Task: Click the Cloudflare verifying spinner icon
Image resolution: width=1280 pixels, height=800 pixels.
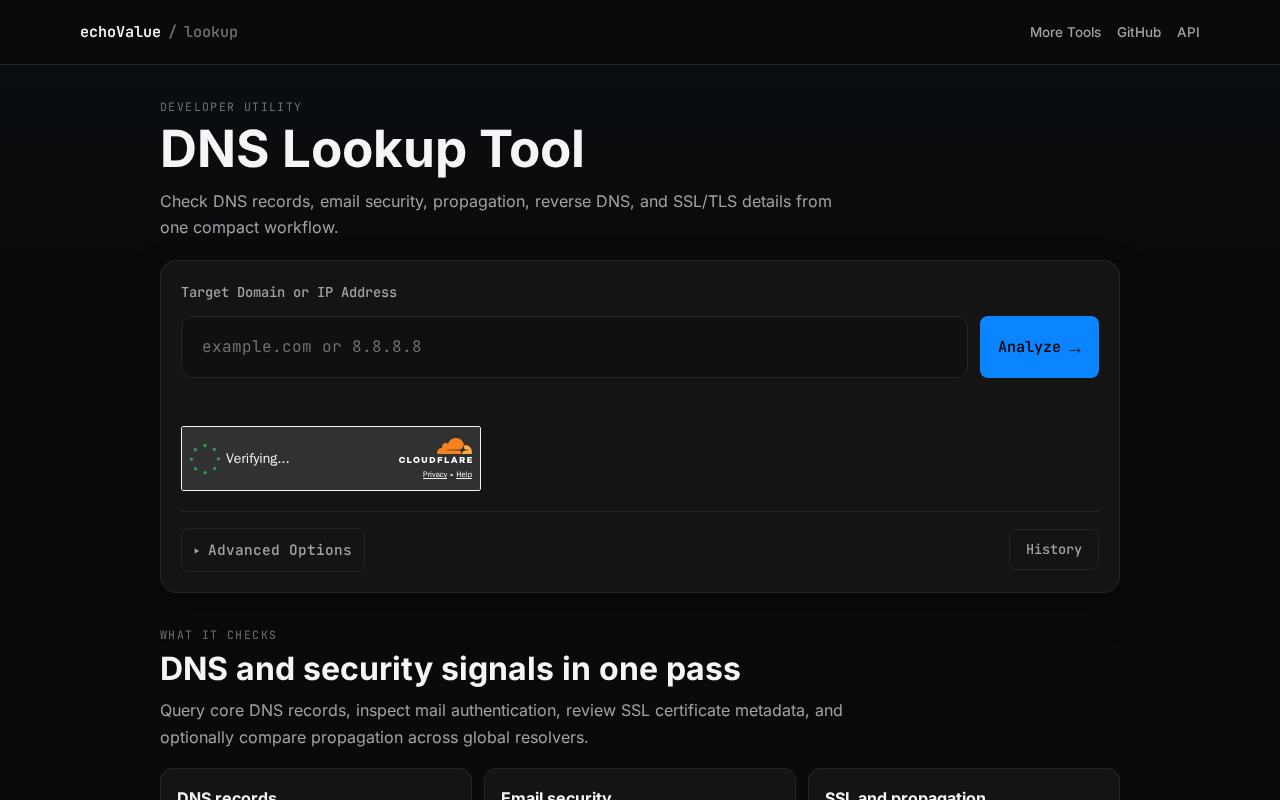Action: click(205, 459)
